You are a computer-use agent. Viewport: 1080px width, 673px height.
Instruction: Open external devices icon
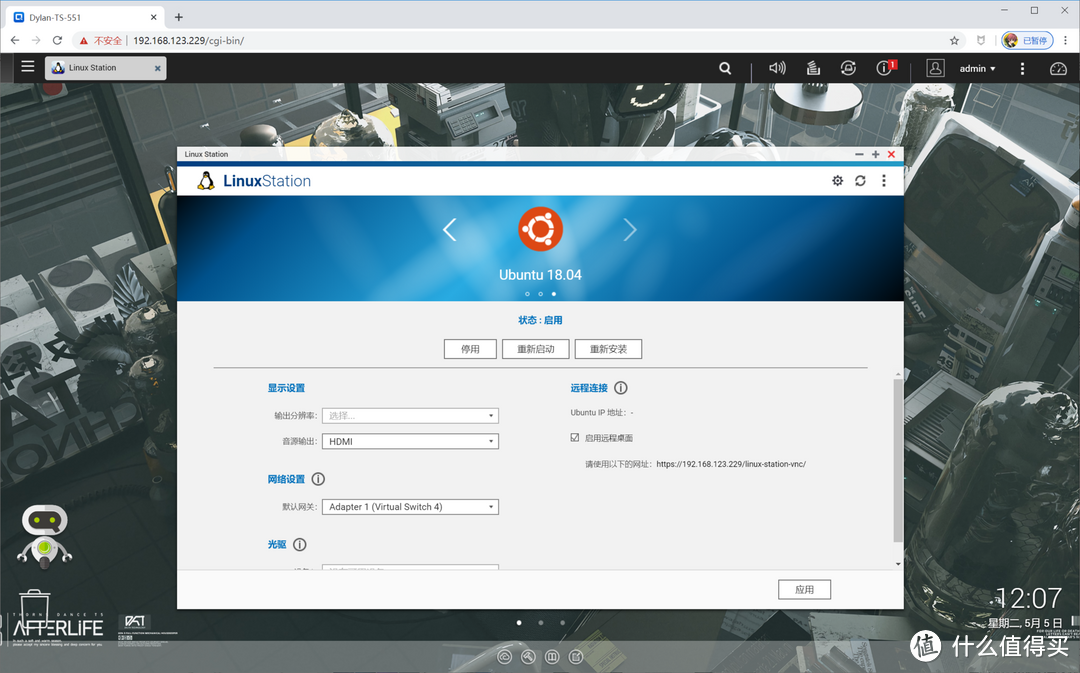coord(848,68)
